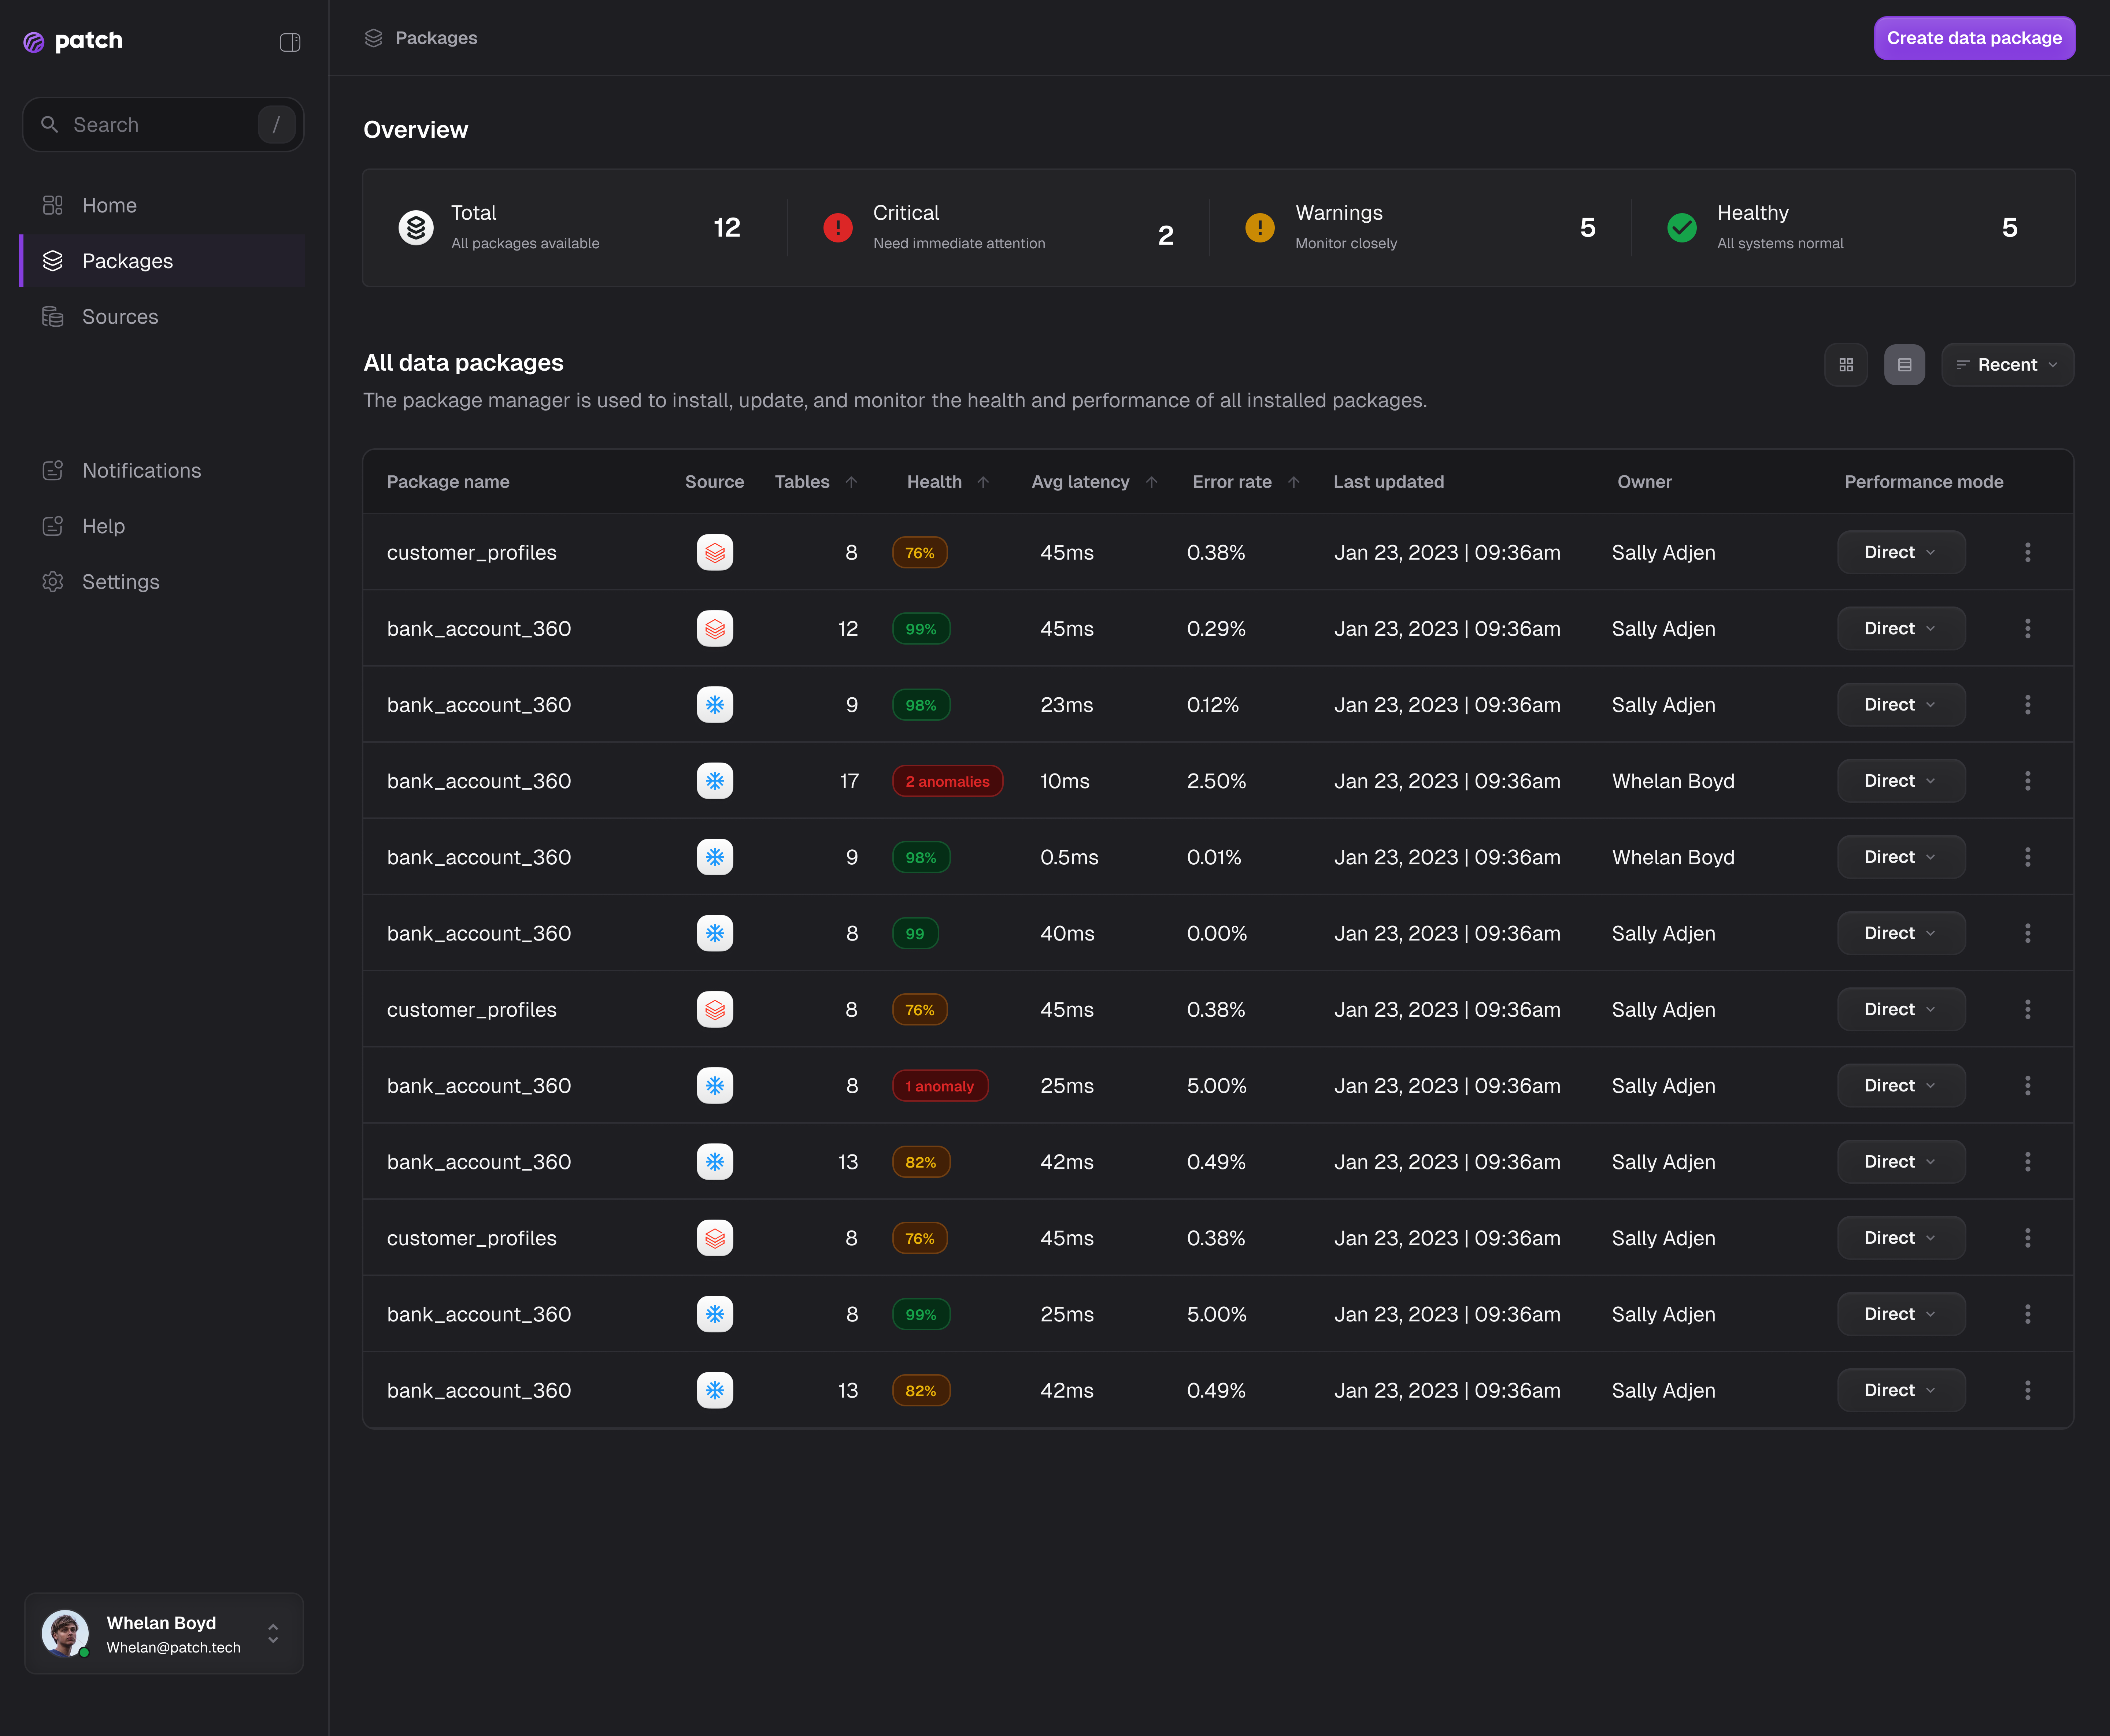Expand Whelan Boyd account switcher

pos(273,1634)
